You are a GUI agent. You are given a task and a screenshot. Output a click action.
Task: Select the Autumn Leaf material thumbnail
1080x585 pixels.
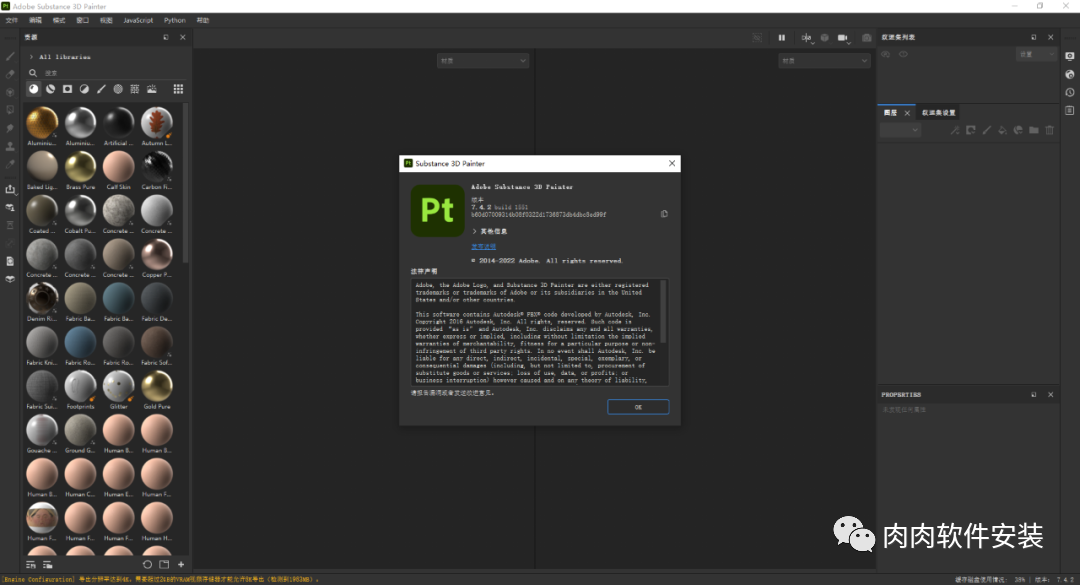point(156,123)
